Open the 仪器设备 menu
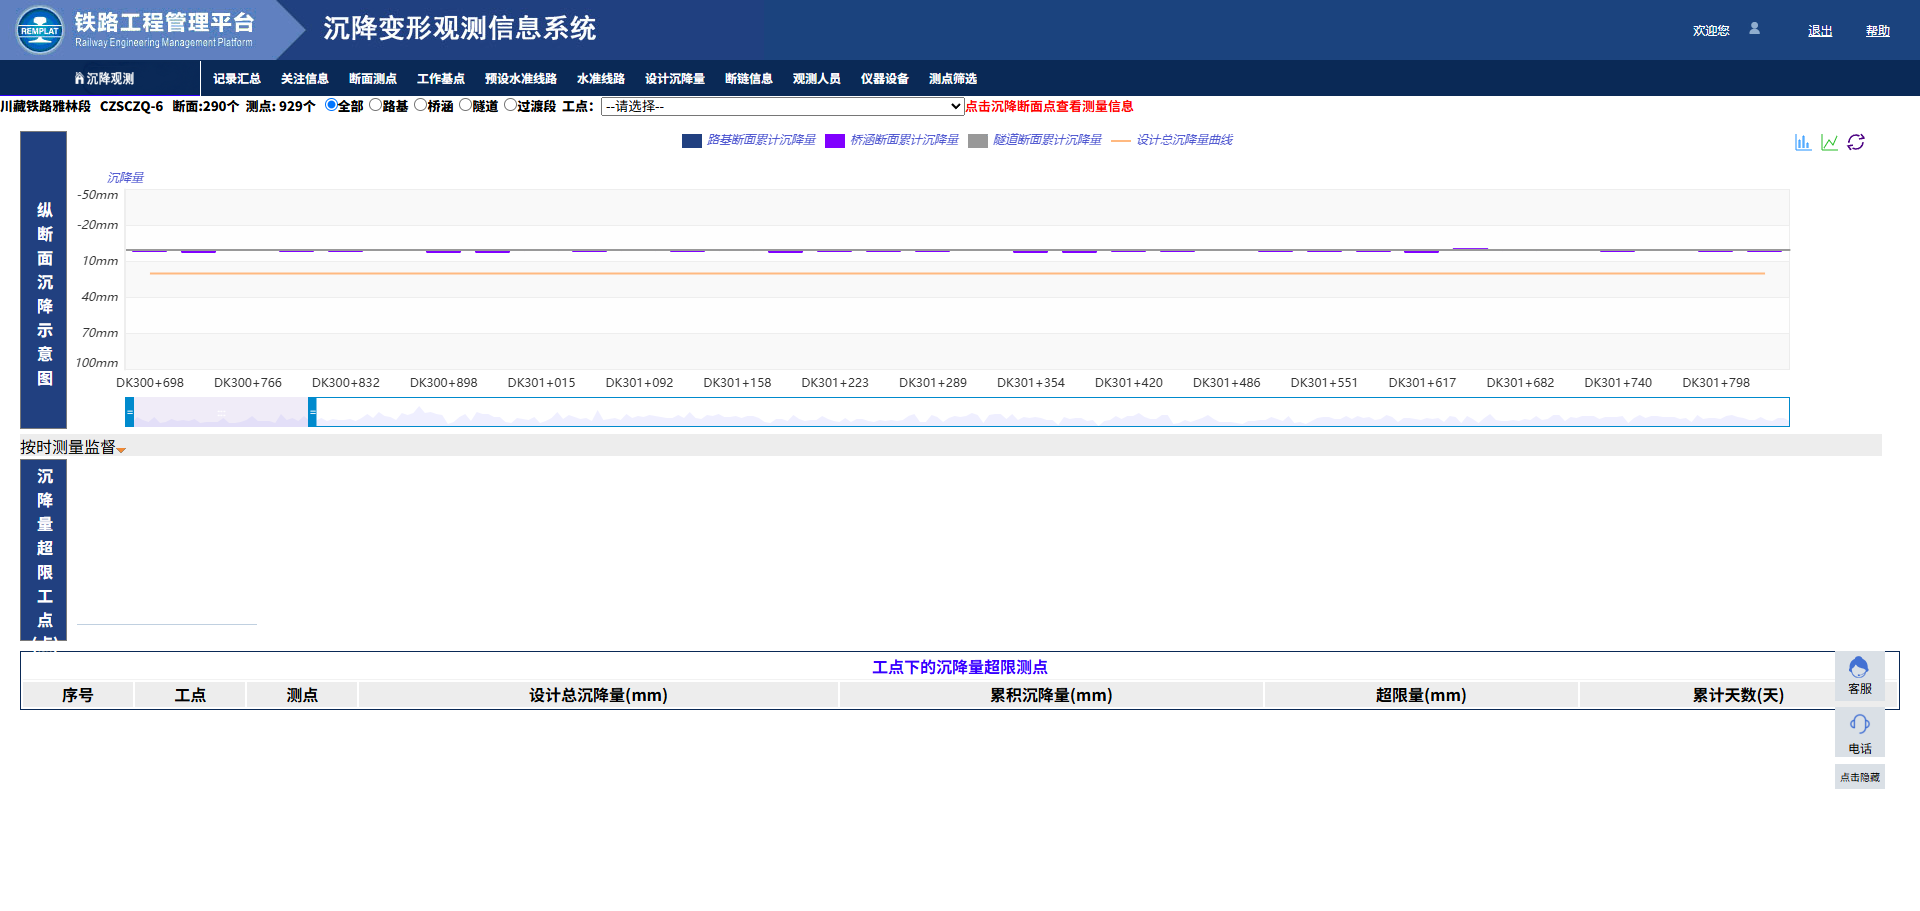This screenshot has width=1920, height=911. coord(885,78)
